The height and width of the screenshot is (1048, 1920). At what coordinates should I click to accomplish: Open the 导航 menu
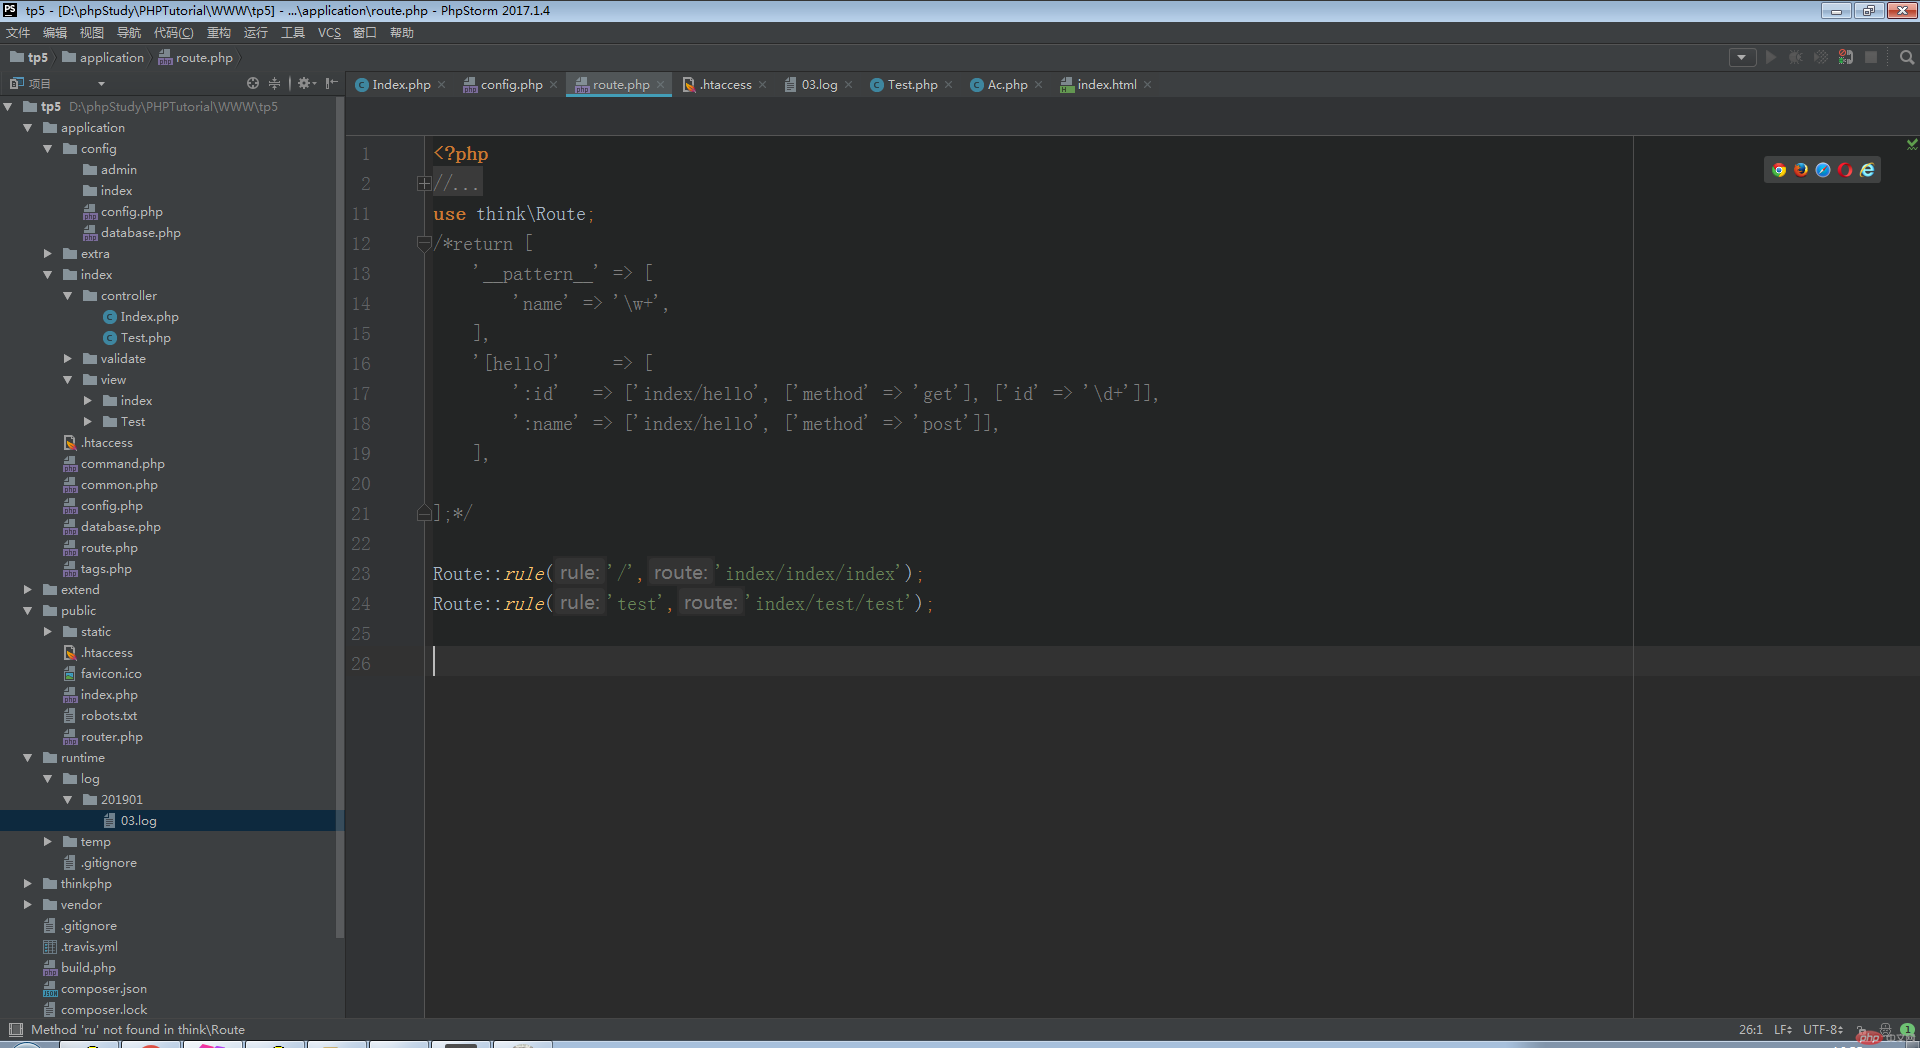tap(129, 33)
